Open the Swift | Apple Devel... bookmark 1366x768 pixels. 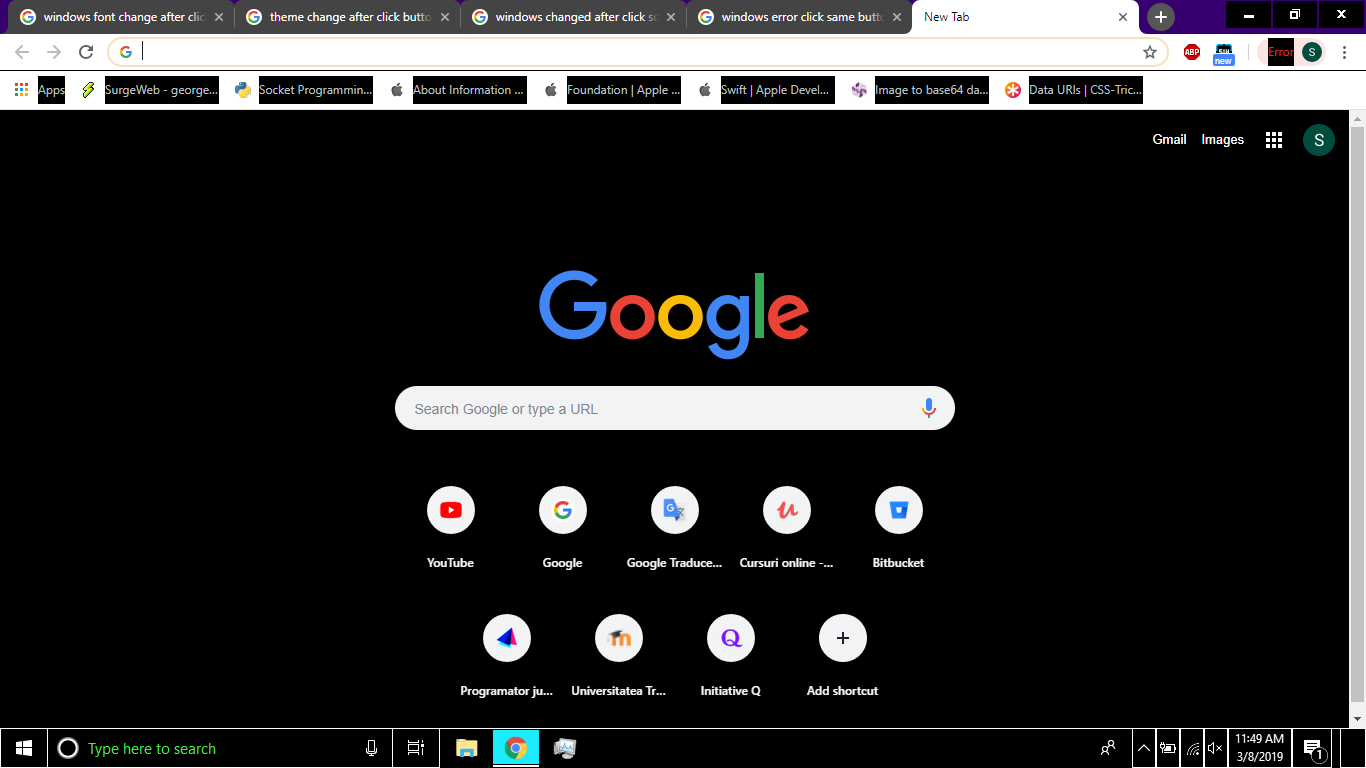(x=766, y=90)
